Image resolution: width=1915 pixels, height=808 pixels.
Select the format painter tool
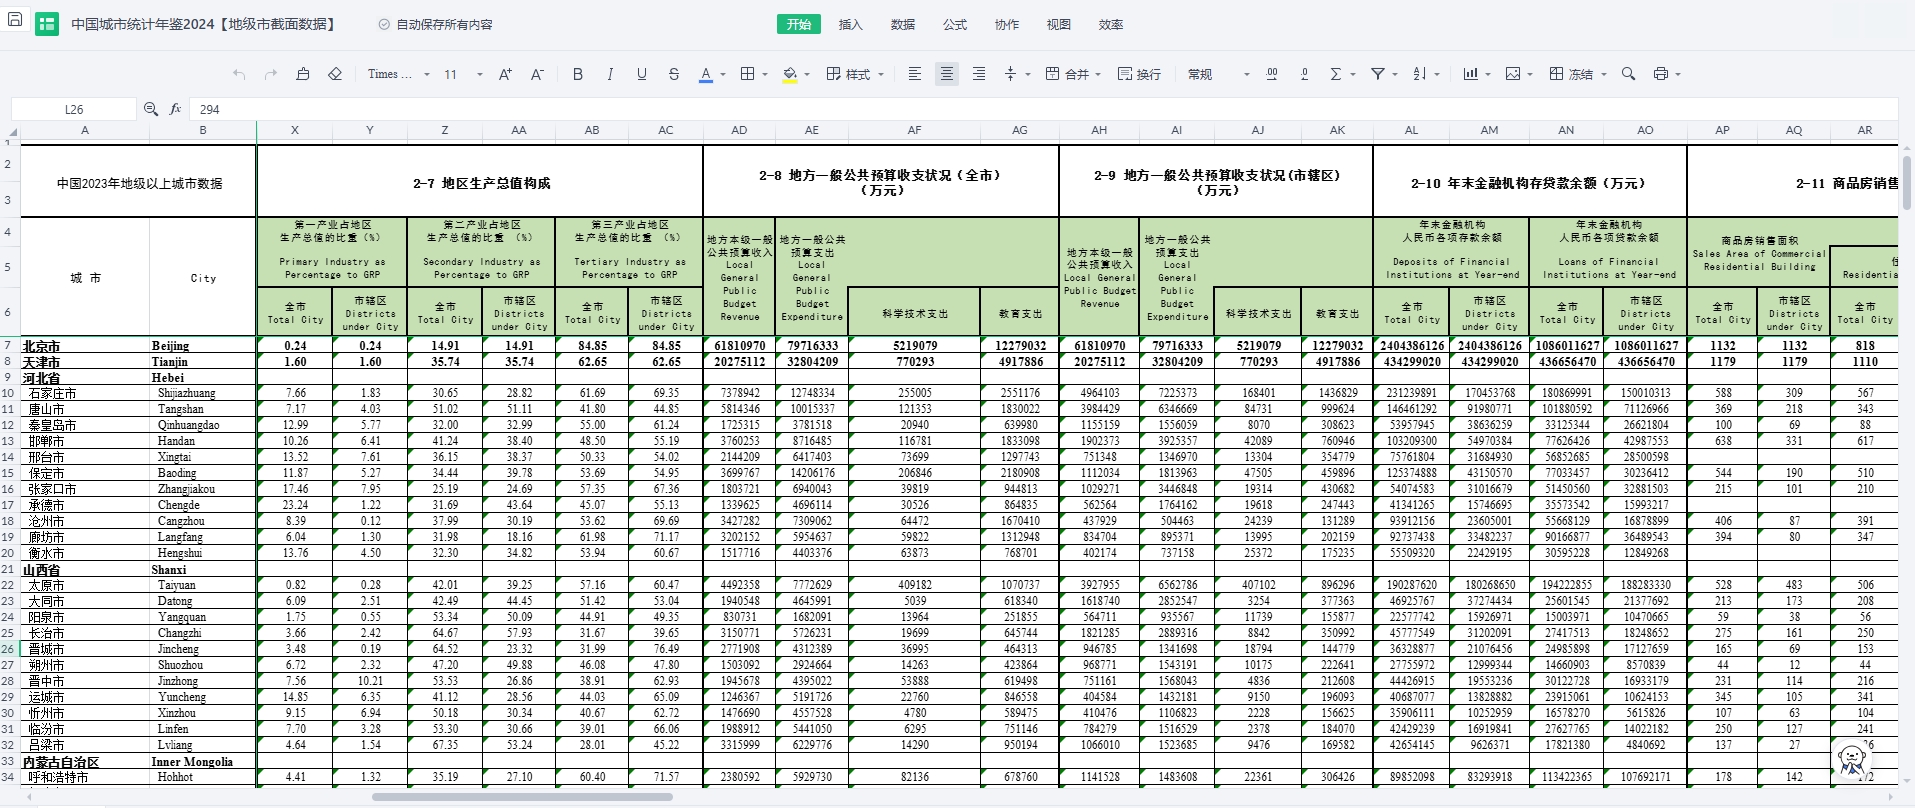[x=303, y=74]
